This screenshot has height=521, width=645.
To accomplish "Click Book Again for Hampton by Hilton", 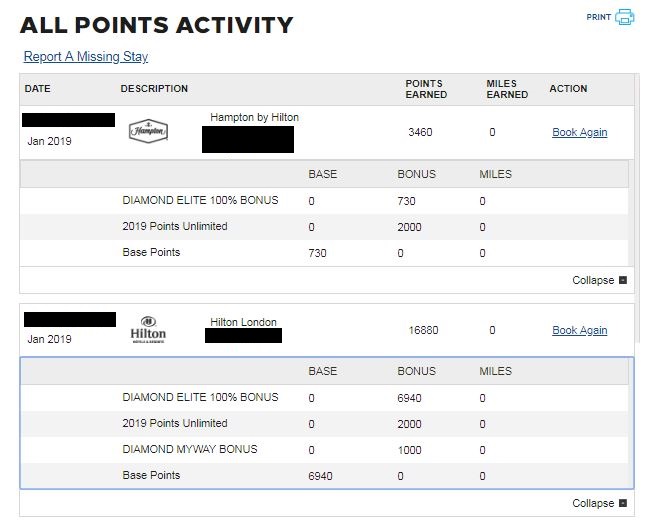I will [579, 132].
